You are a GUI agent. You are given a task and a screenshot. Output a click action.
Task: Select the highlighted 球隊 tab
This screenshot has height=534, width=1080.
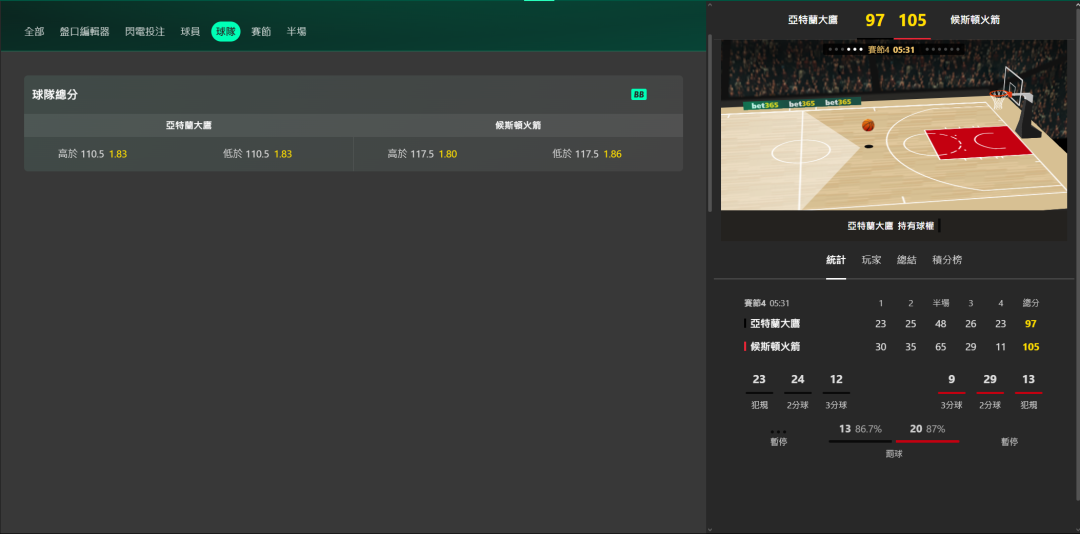click(x=226, y=32)
